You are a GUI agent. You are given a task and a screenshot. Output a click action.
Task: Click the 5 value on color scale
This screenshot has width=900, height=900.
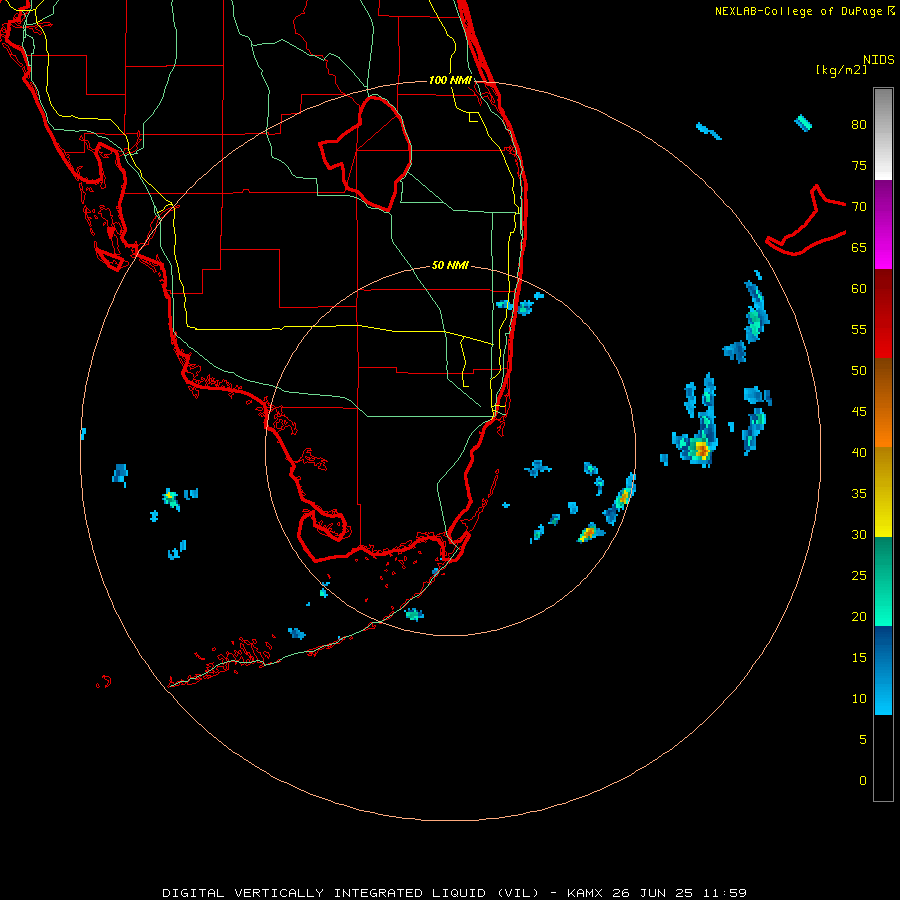863,740
